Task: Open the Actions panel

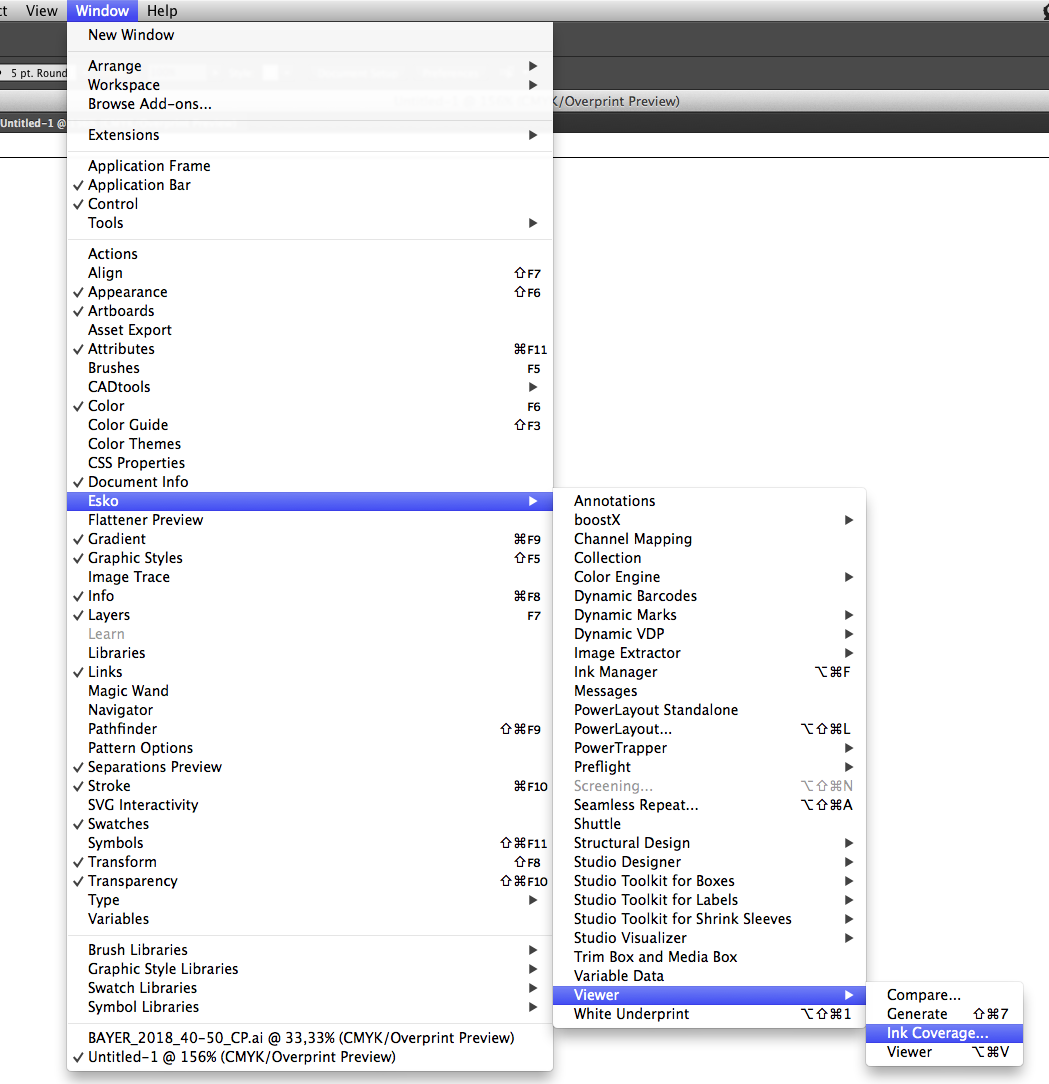Action: (x=310, y=254)
